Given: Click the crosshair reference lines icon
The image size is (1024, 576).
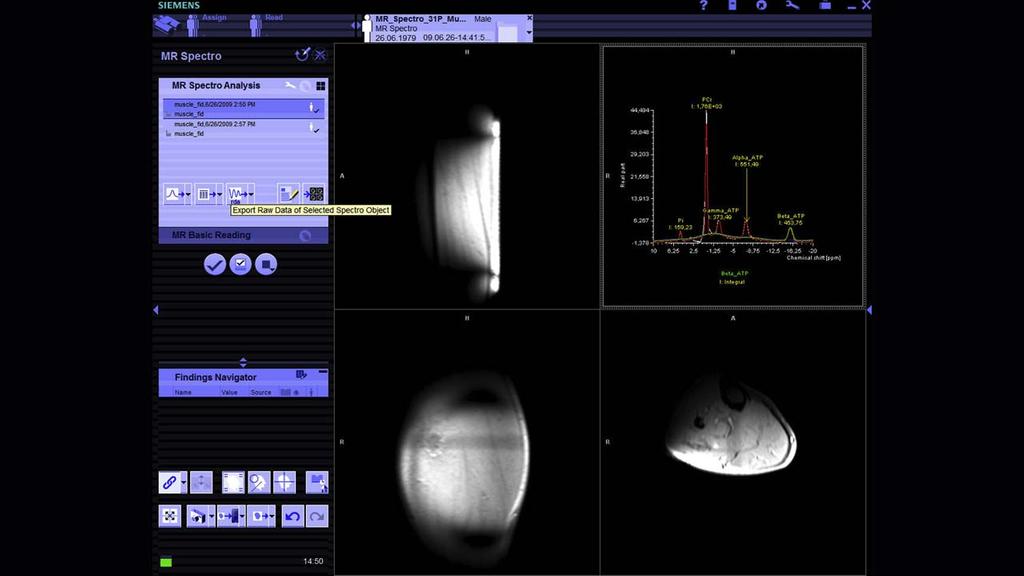Looking at the screenshot, I should pos(285,482).
